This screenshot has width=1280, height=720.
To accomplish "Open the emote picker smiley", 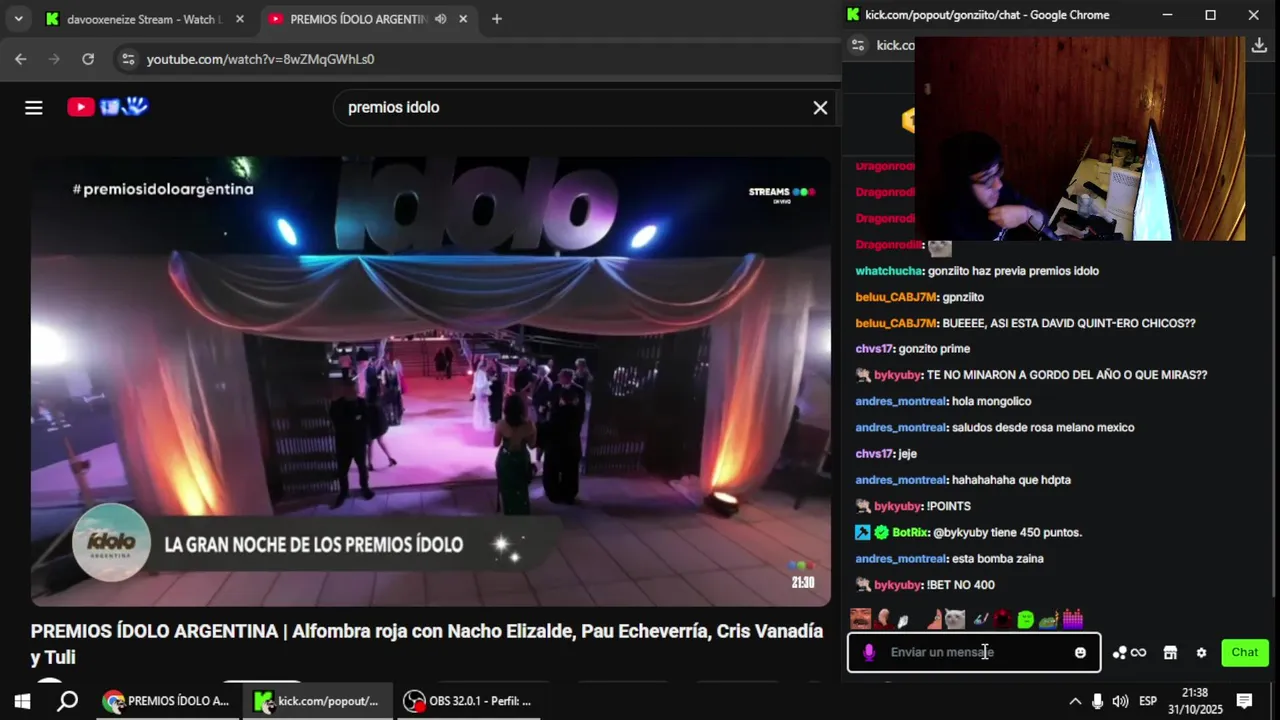I will click(x=1080, y=652).
